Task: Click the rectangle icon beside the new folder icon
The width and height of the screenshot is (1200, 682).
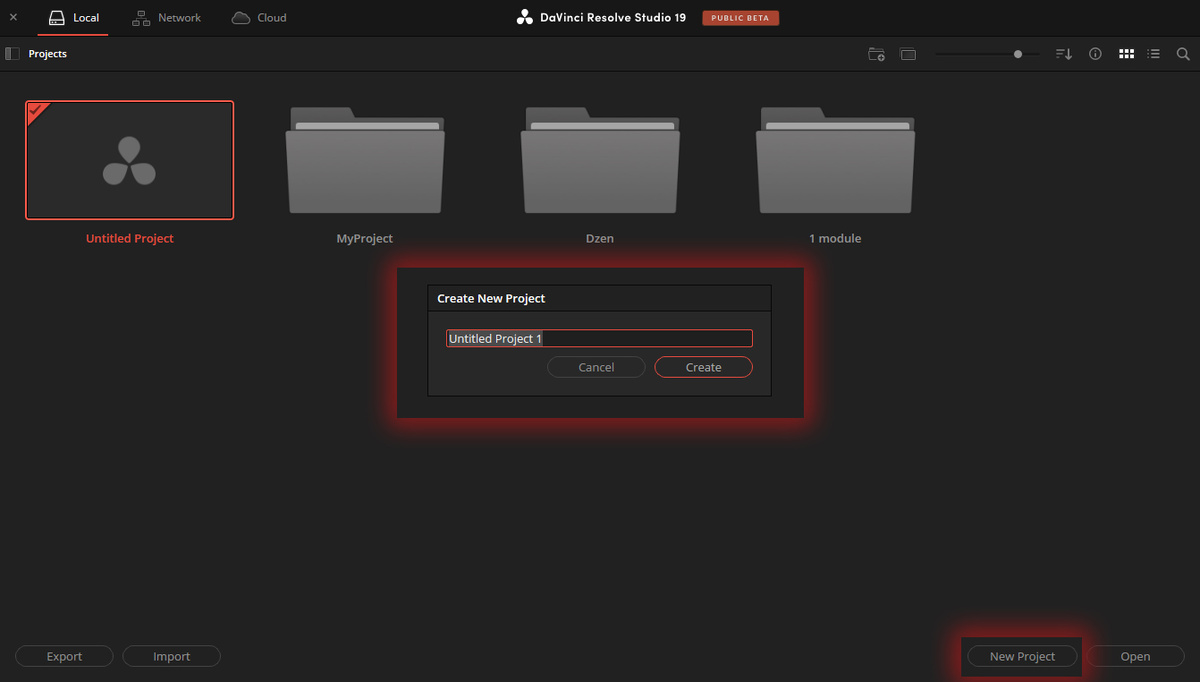Action: 908,54
